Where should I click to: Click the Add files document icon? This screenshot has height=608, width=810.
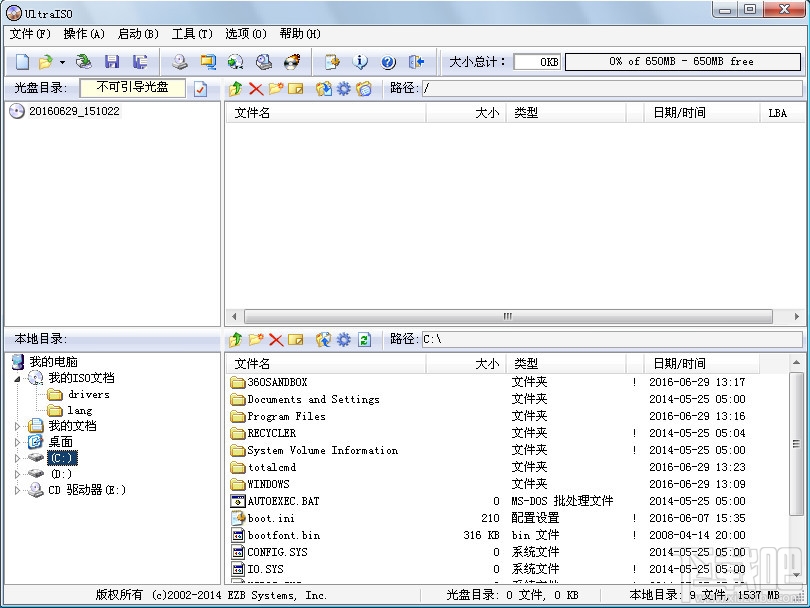(332, 62)
